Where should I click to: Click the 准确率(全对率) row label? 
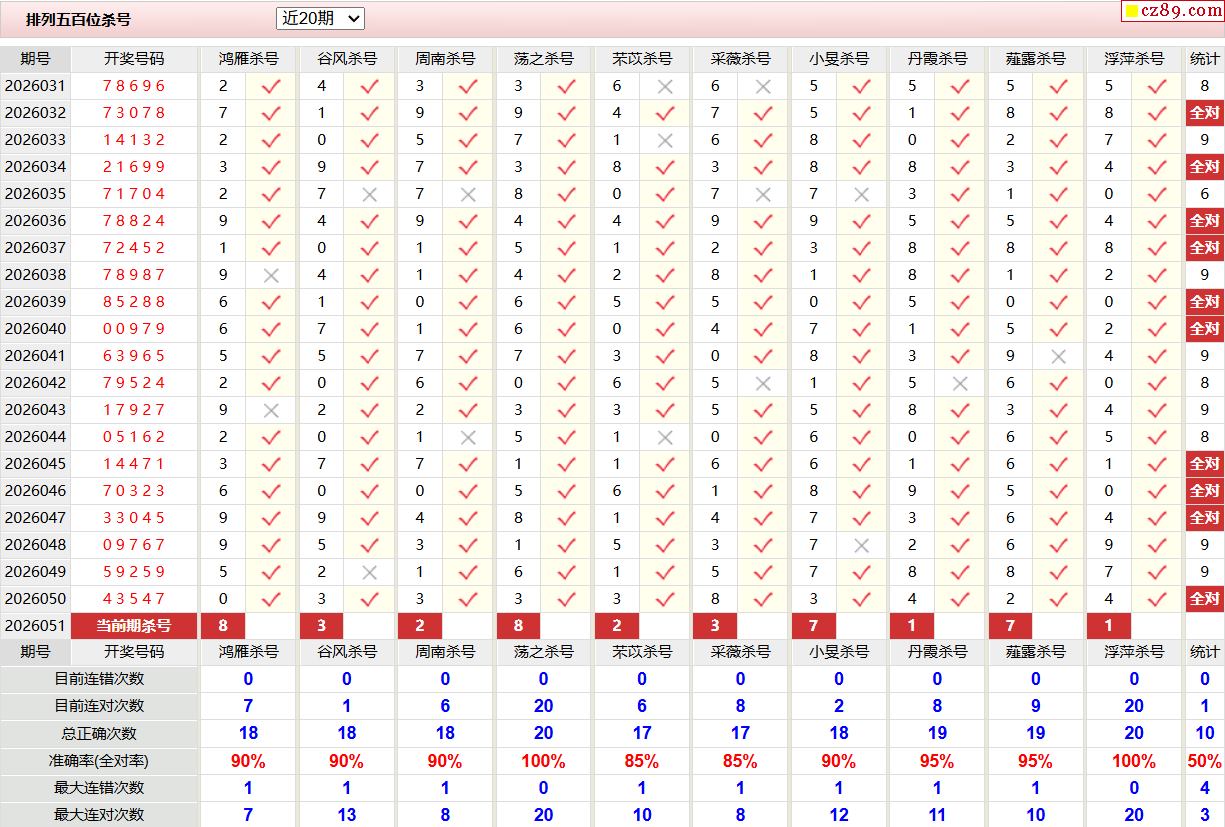coord(99,761)
